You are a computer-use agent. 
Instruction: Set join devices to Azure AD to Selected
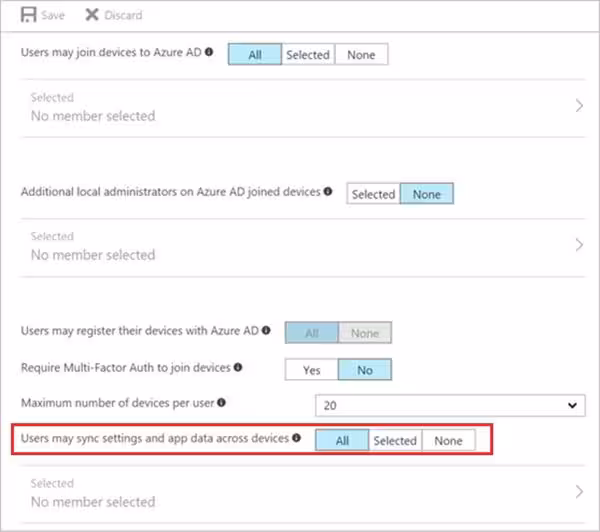[308, 54]
